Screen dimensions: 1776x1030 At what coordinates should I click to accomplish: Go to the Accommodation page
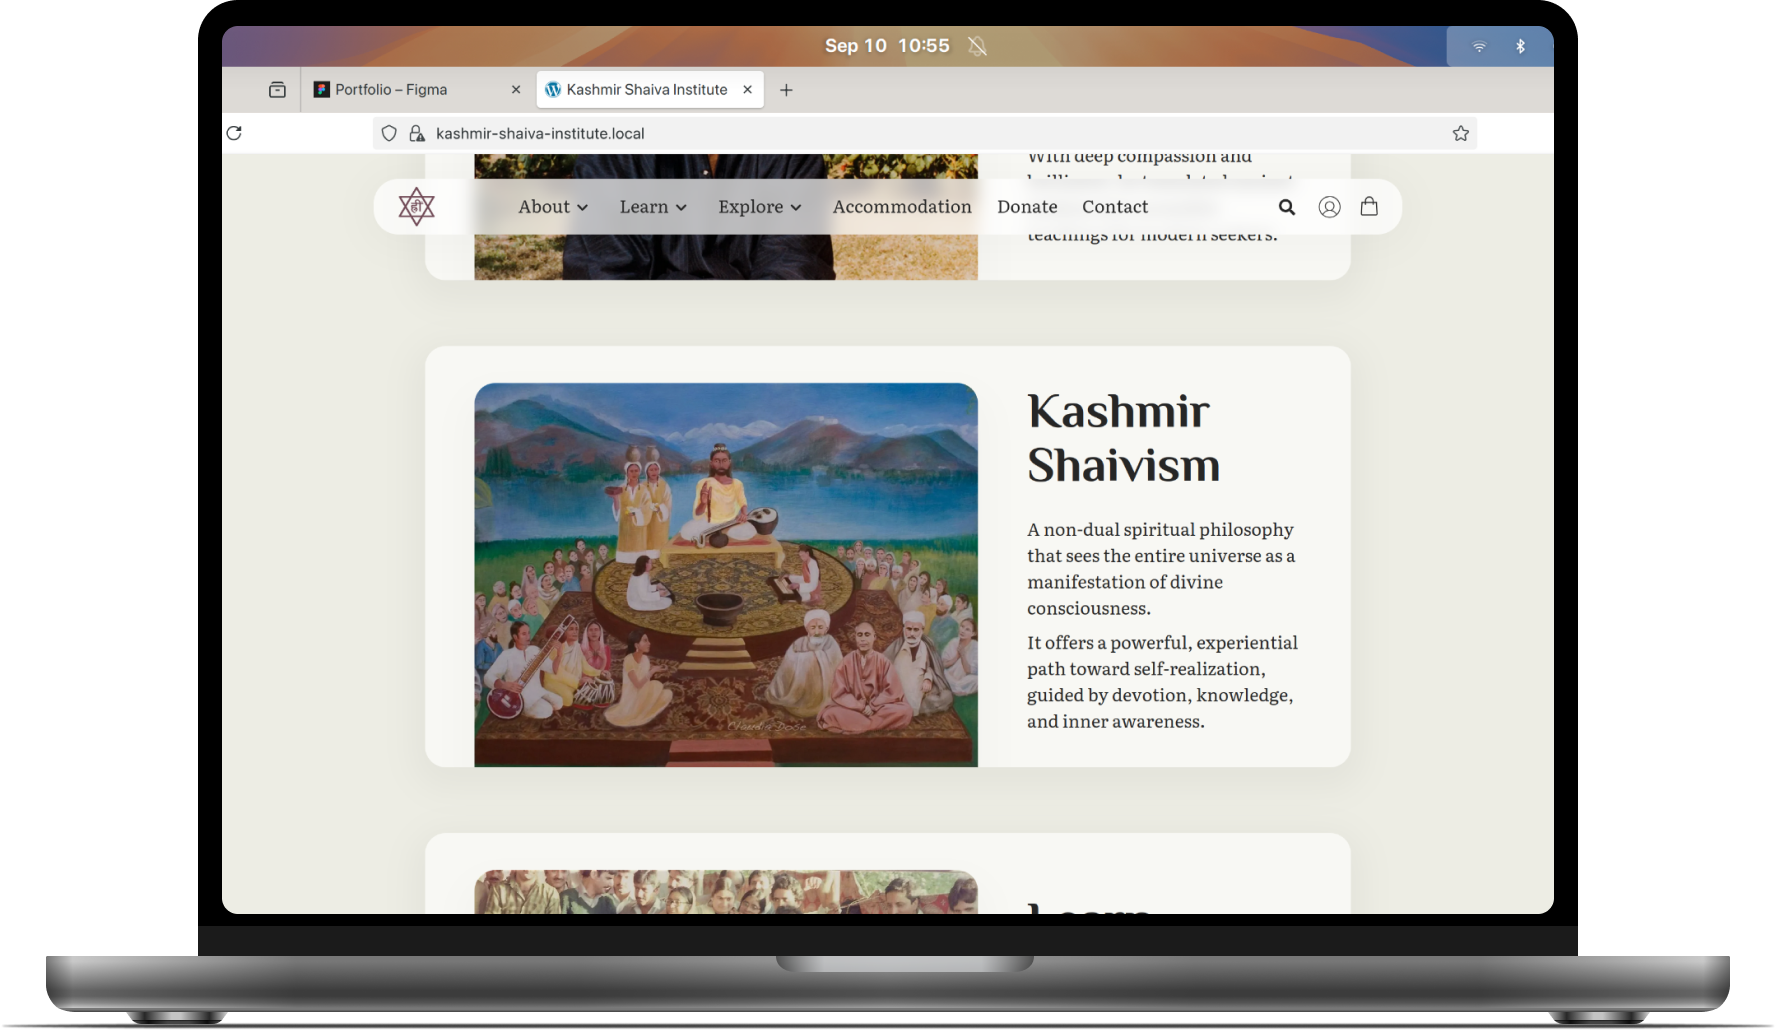pyautogui.click(x=902, y=207)
